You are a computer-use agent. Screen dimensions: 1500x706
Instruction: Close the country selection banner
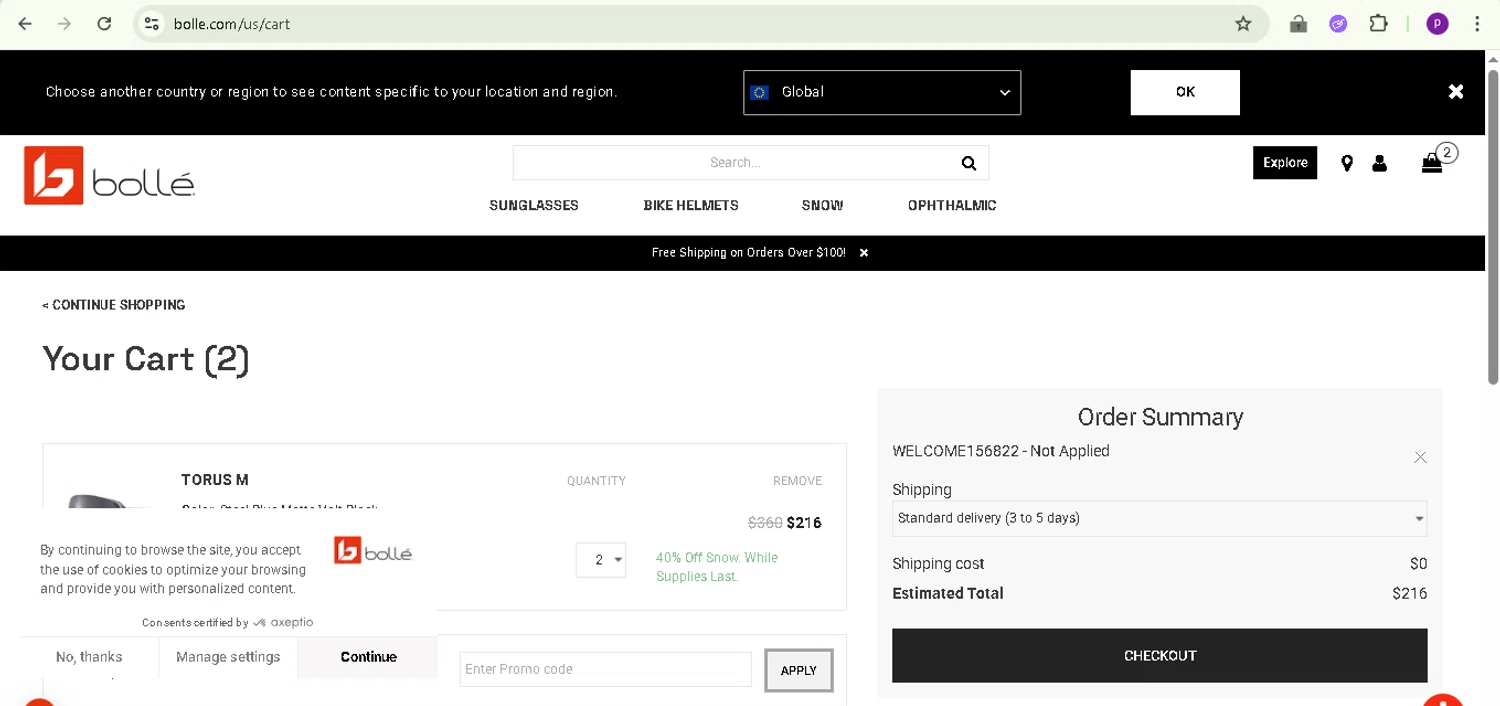click(x=1456, y=92)
